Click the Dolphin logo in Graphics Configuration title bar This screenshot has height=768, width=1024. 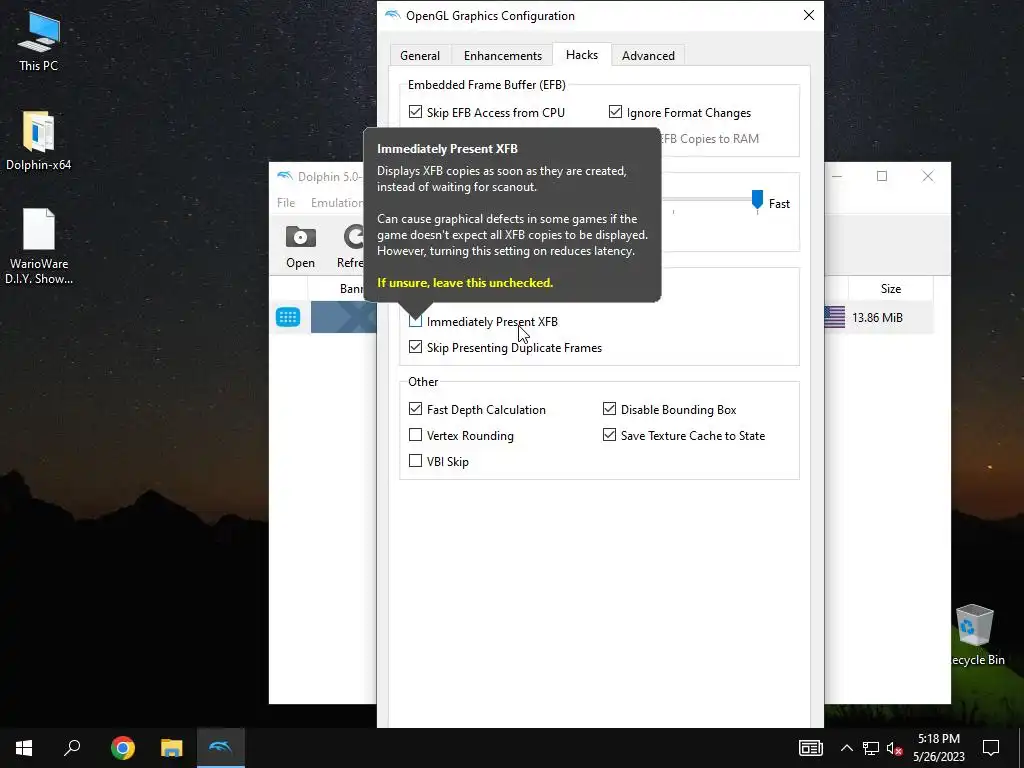[x=392, y=15]
